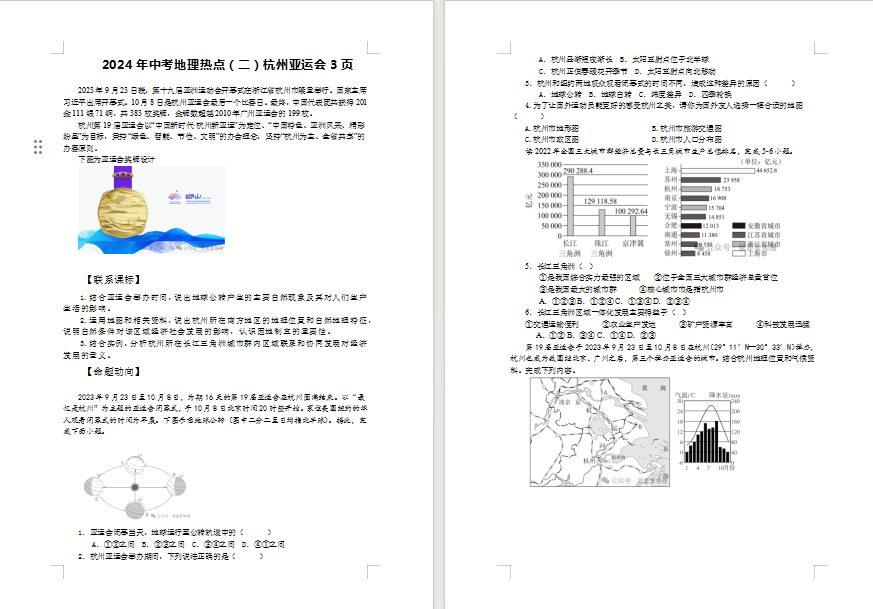873x609 pixels.
Task: Select the Asian Games gold medal image
Action: click(x=151, y=209)
